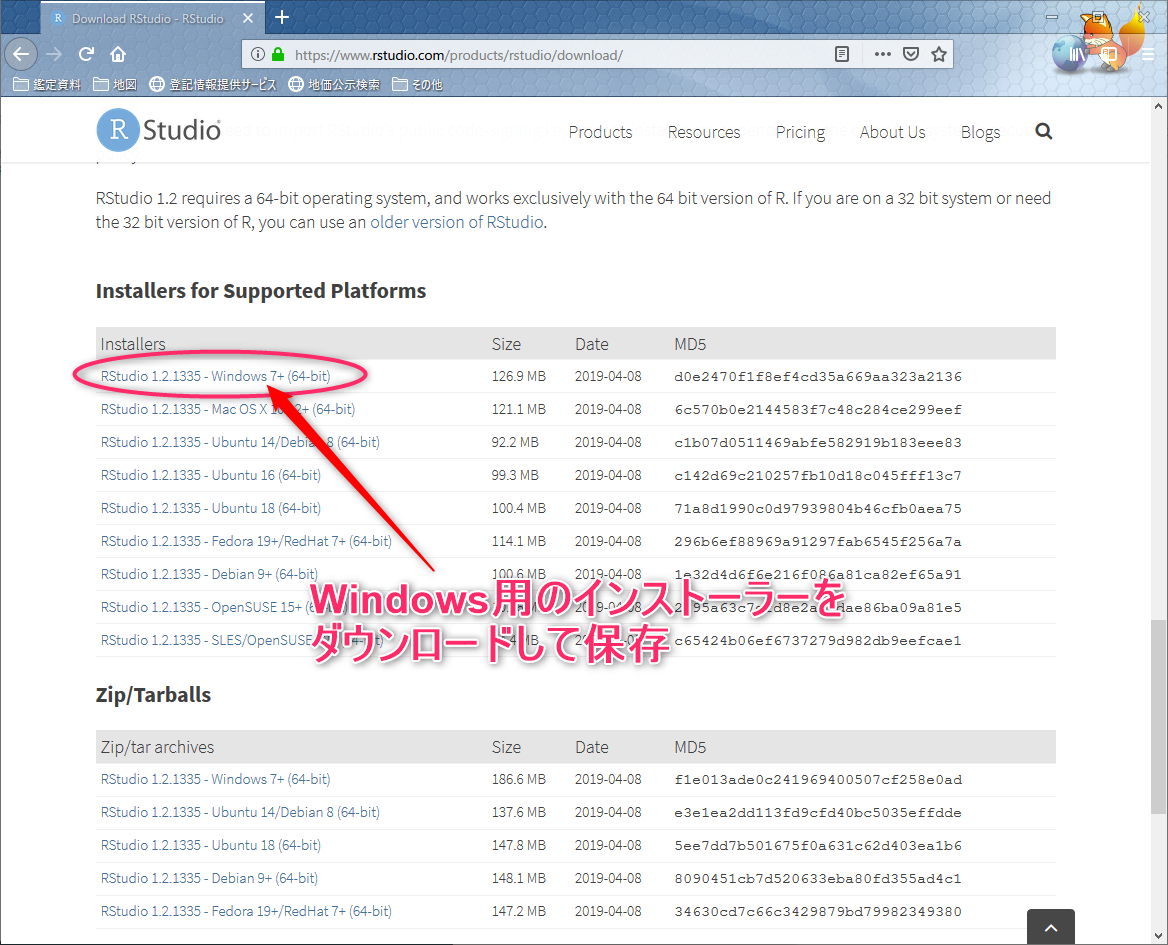Open the Resources menu
1168x945 pixels.
coord(704,132)
